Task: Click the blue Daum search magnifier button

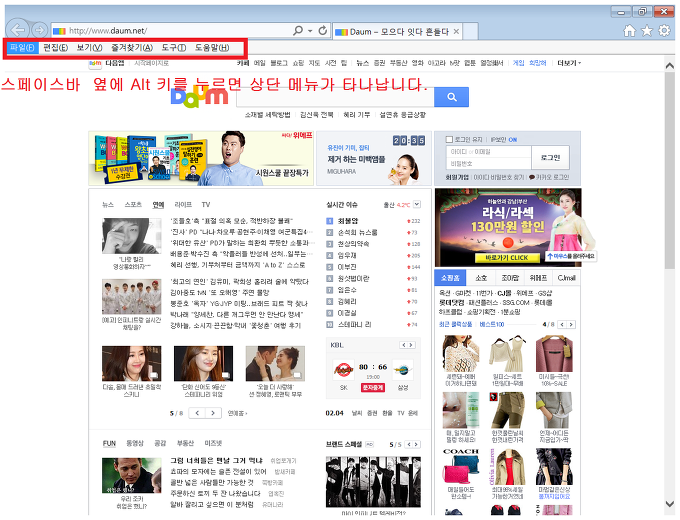Action: pos(451,97)
